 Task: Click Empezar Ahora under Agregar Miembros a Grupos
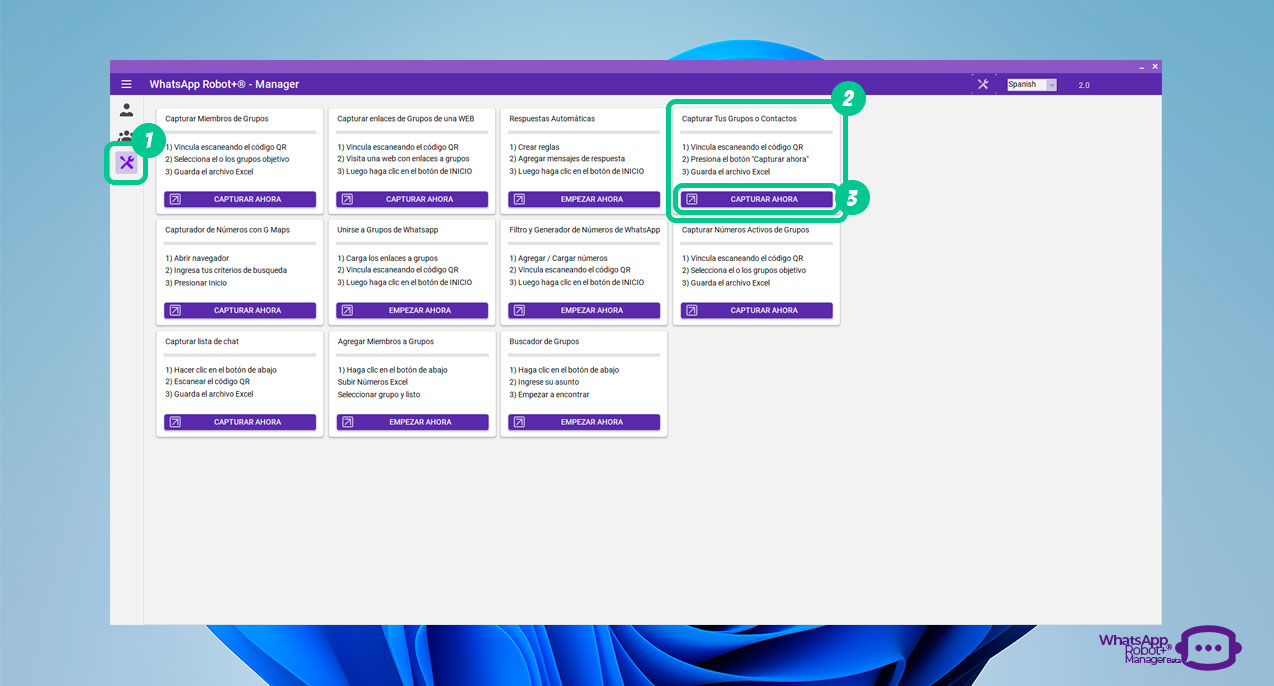(x=412, y=422)
